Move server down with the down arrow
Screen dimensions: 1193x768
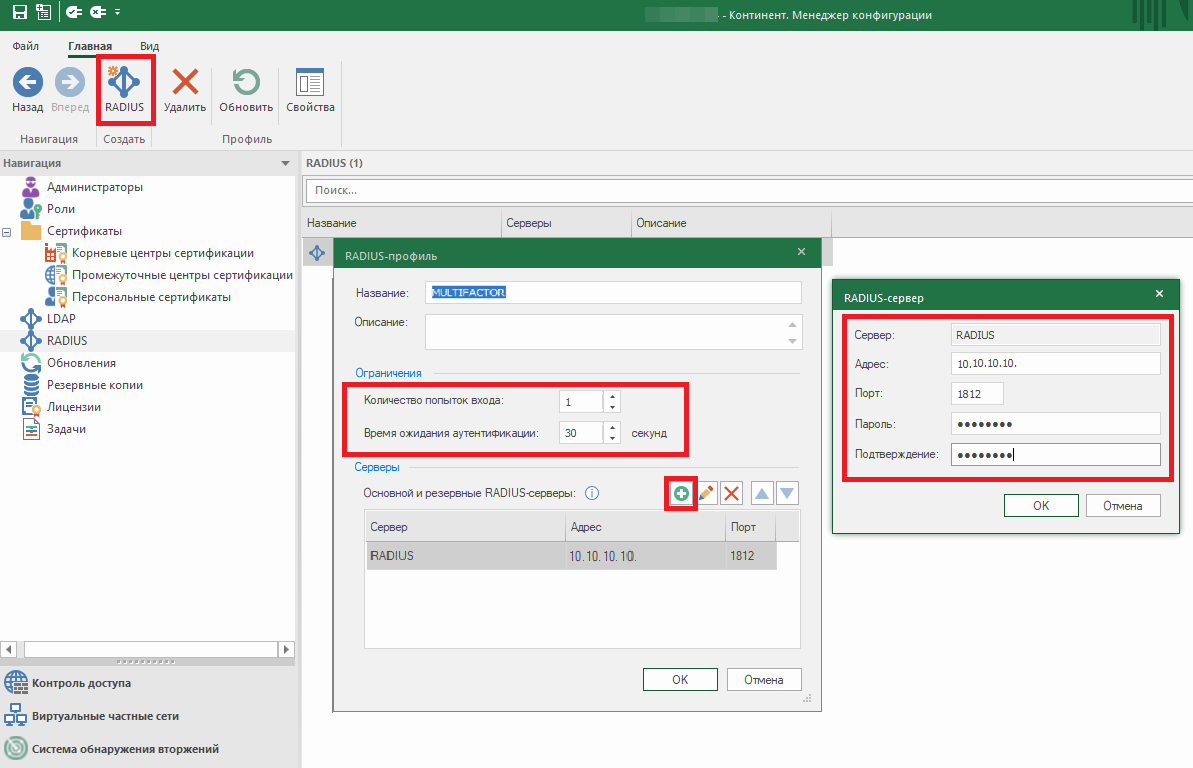tap(787, 493)
